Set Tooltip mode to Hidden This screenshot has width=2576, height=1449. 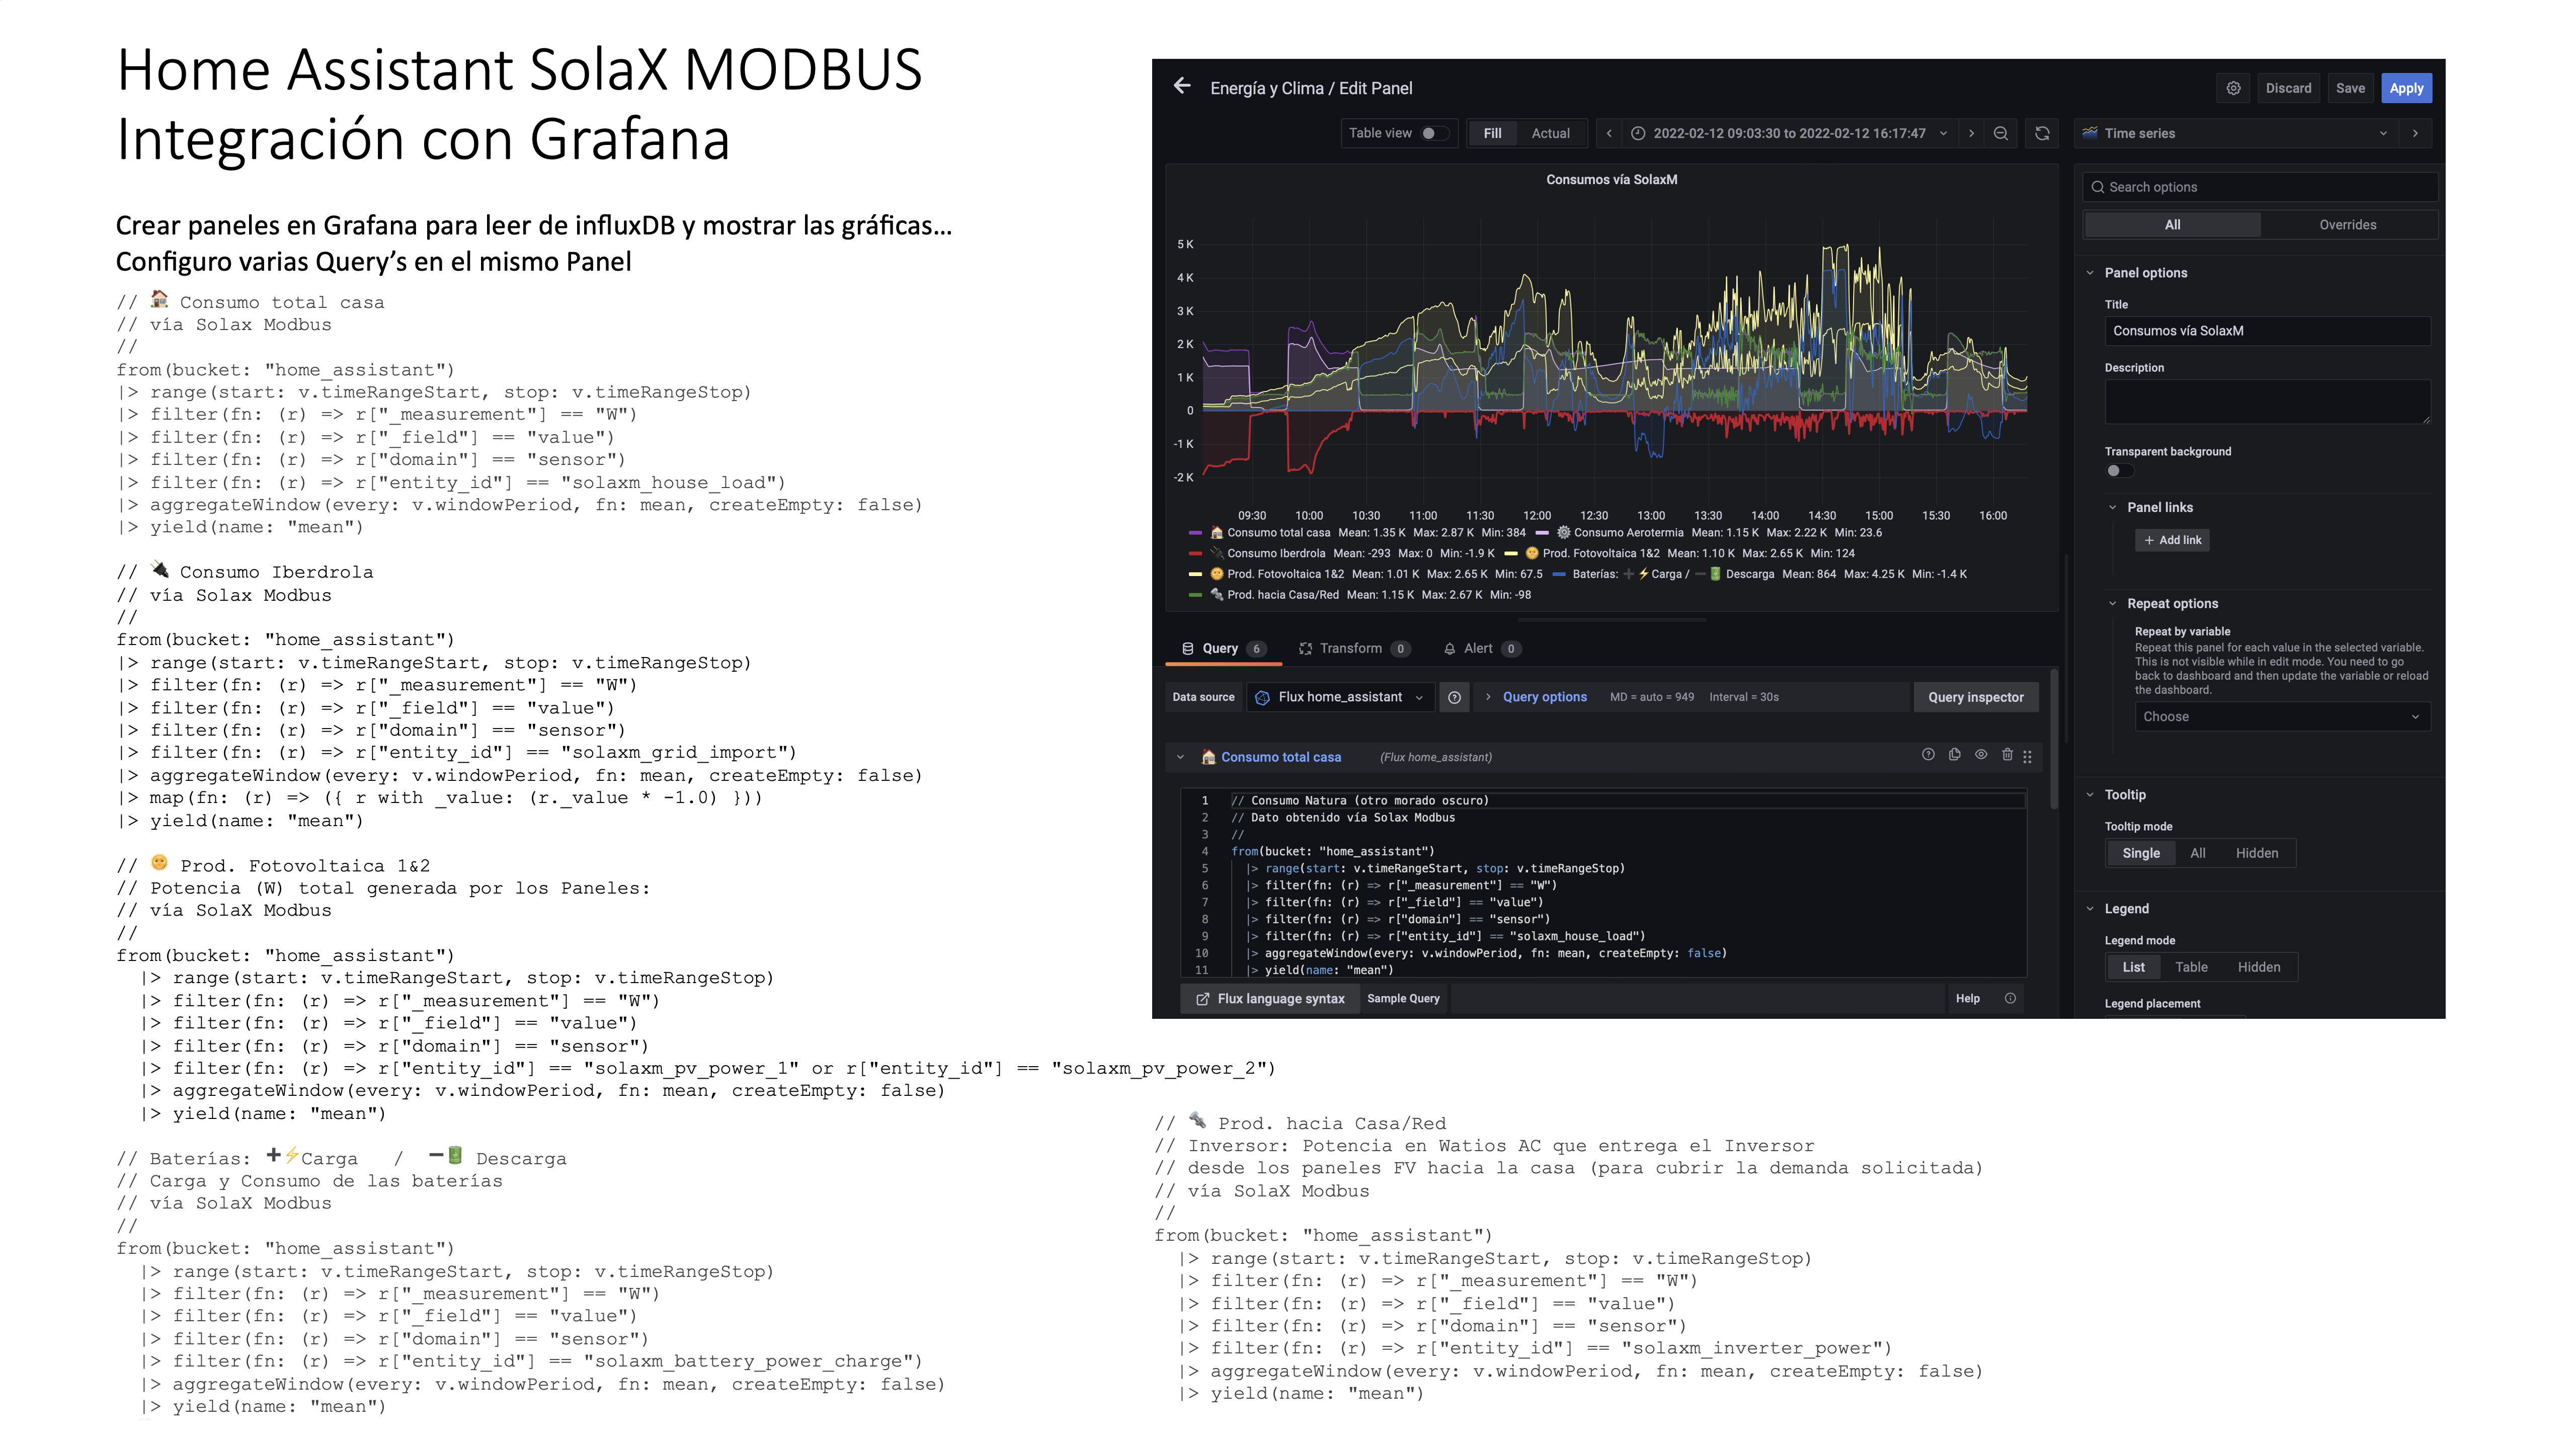click(2256, 853)
